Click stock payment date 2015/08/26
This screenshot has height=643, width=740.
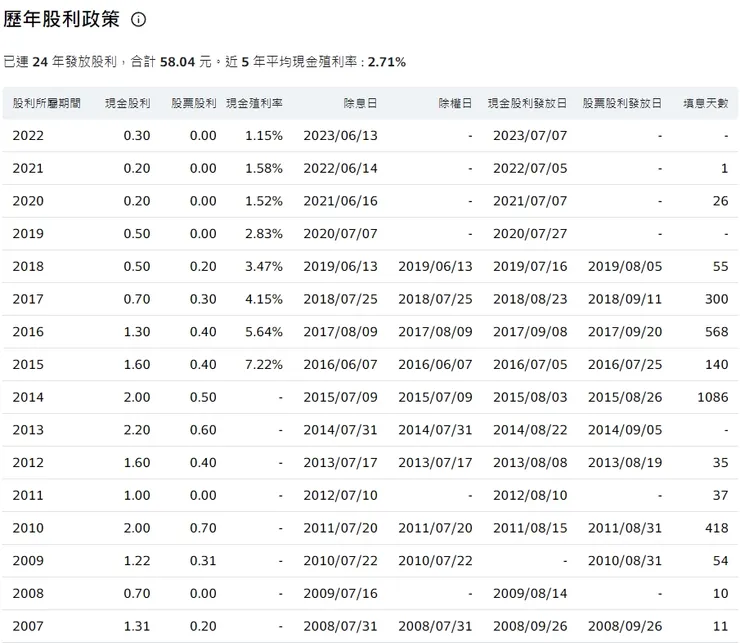[x=625, y=398]
